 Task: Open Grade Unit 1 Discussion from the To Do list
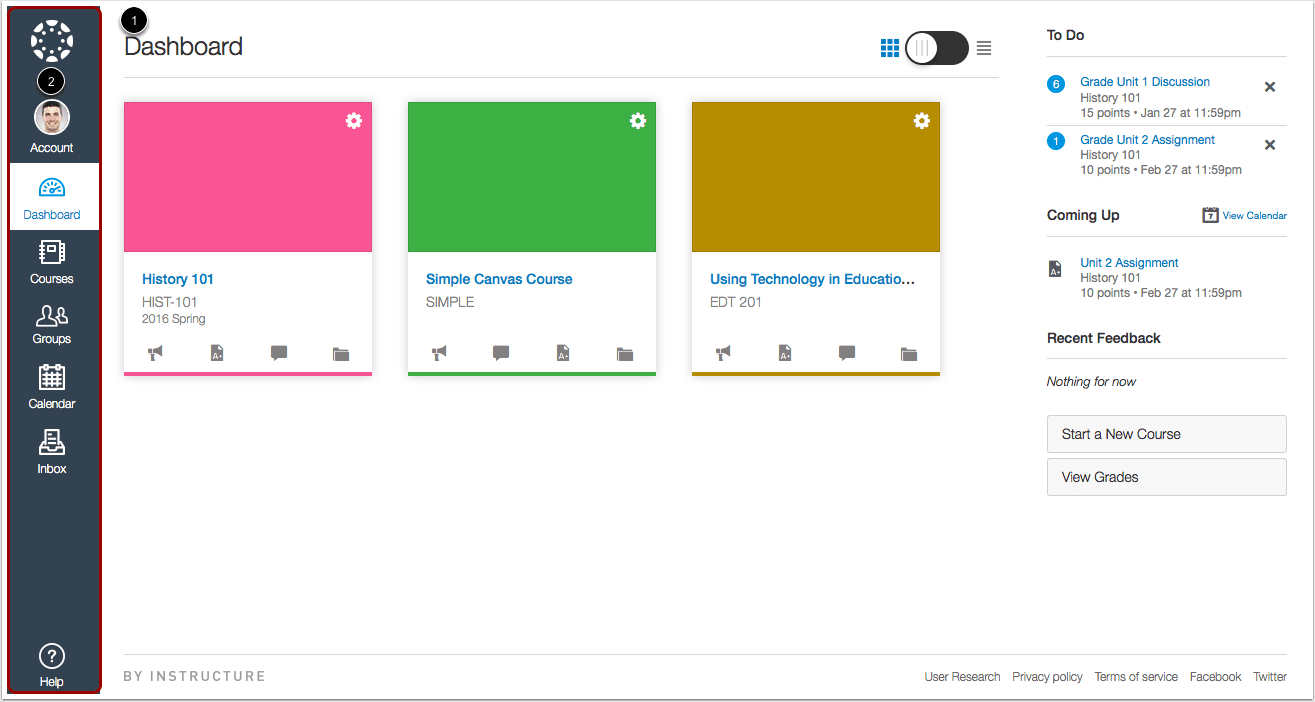pyautogui.click(x=1144, y=82)
